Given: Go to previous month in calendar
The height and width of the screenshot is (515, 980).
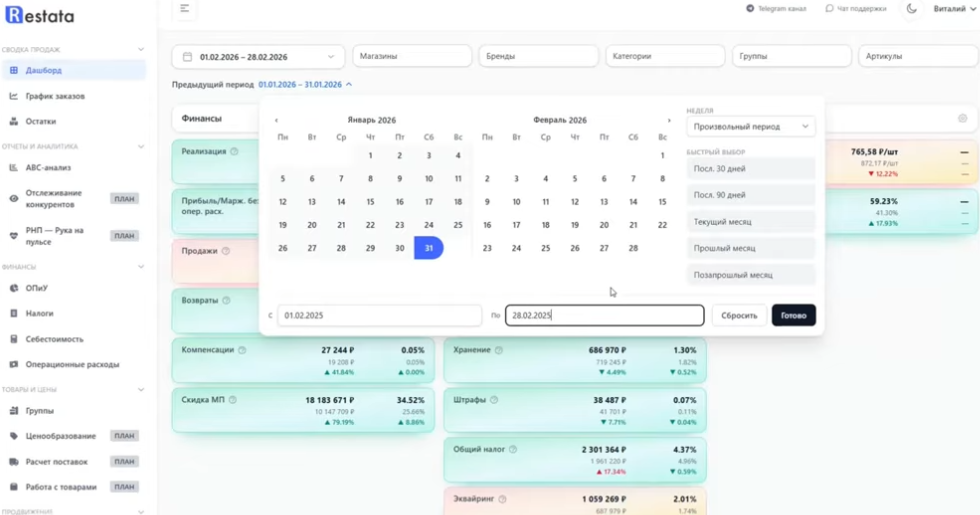Looking at the screenshot, I should (x=276, y=120).
